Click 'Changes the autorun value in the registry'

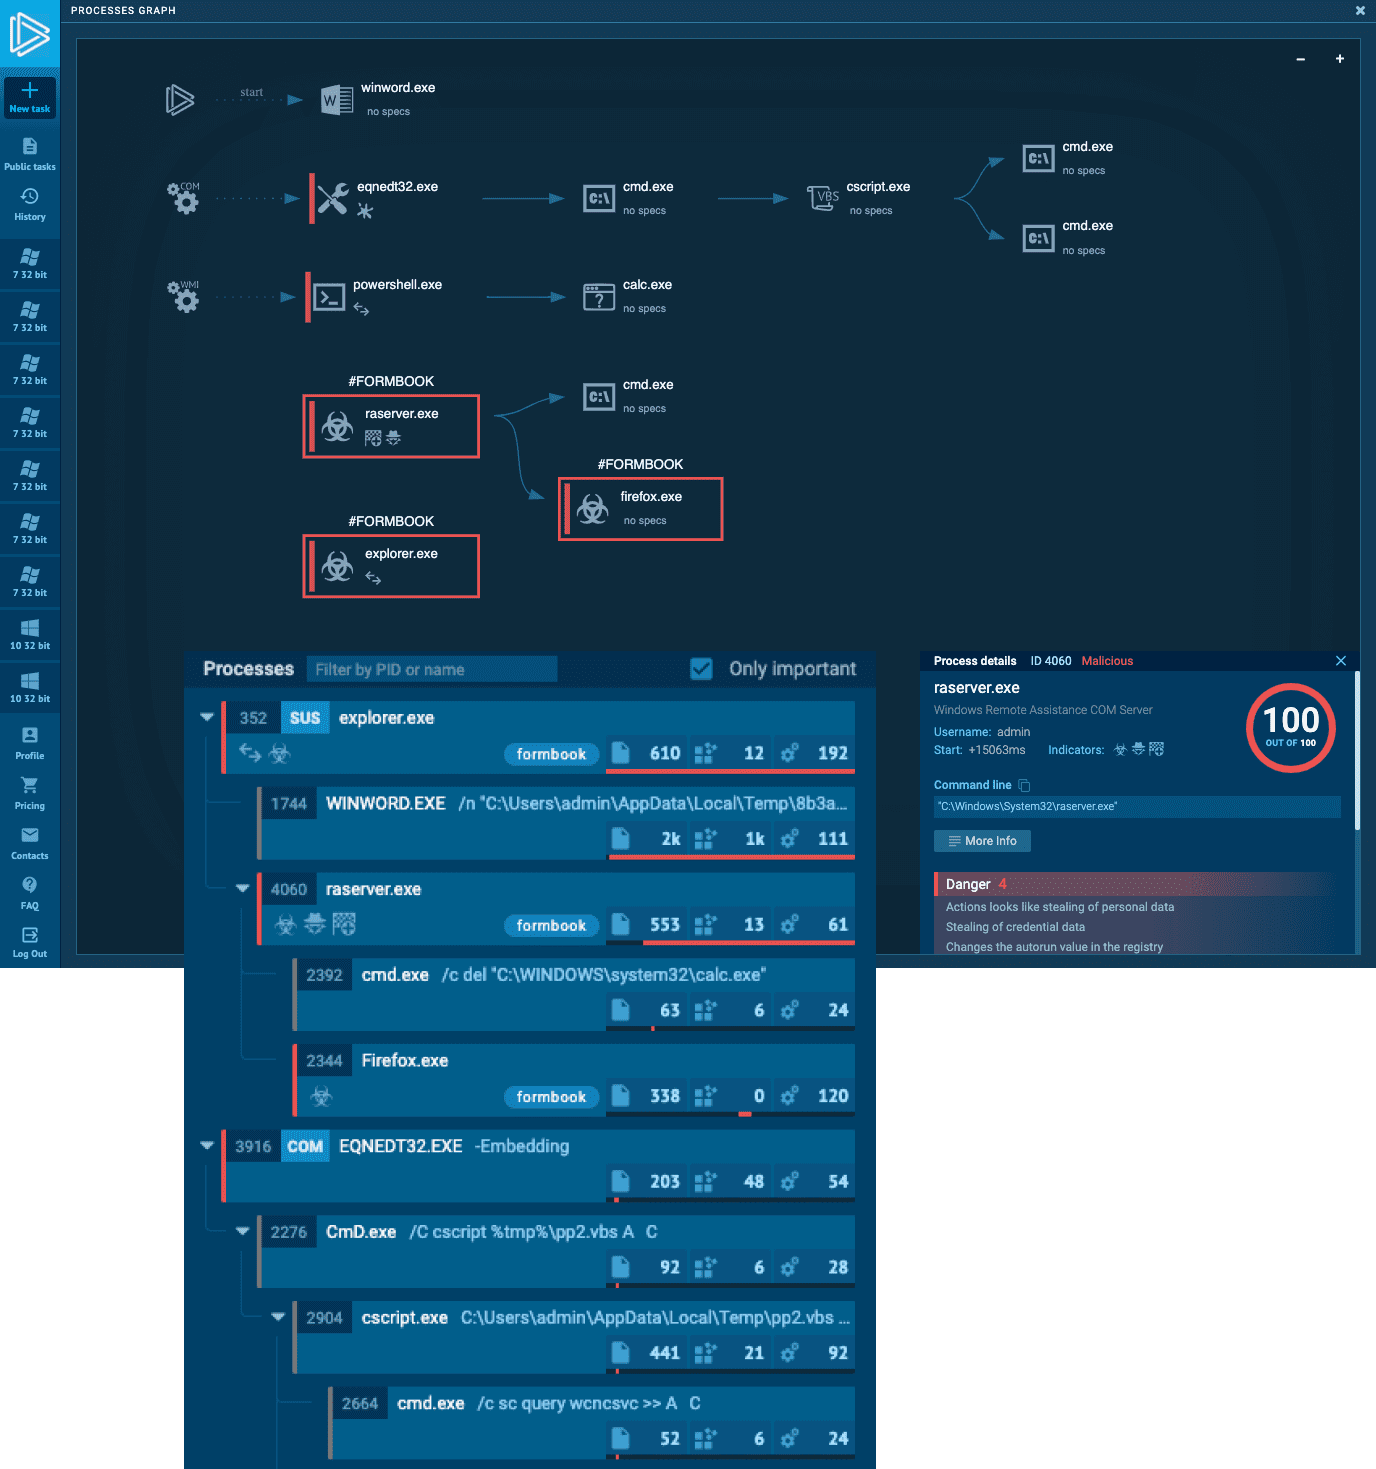1054,947
